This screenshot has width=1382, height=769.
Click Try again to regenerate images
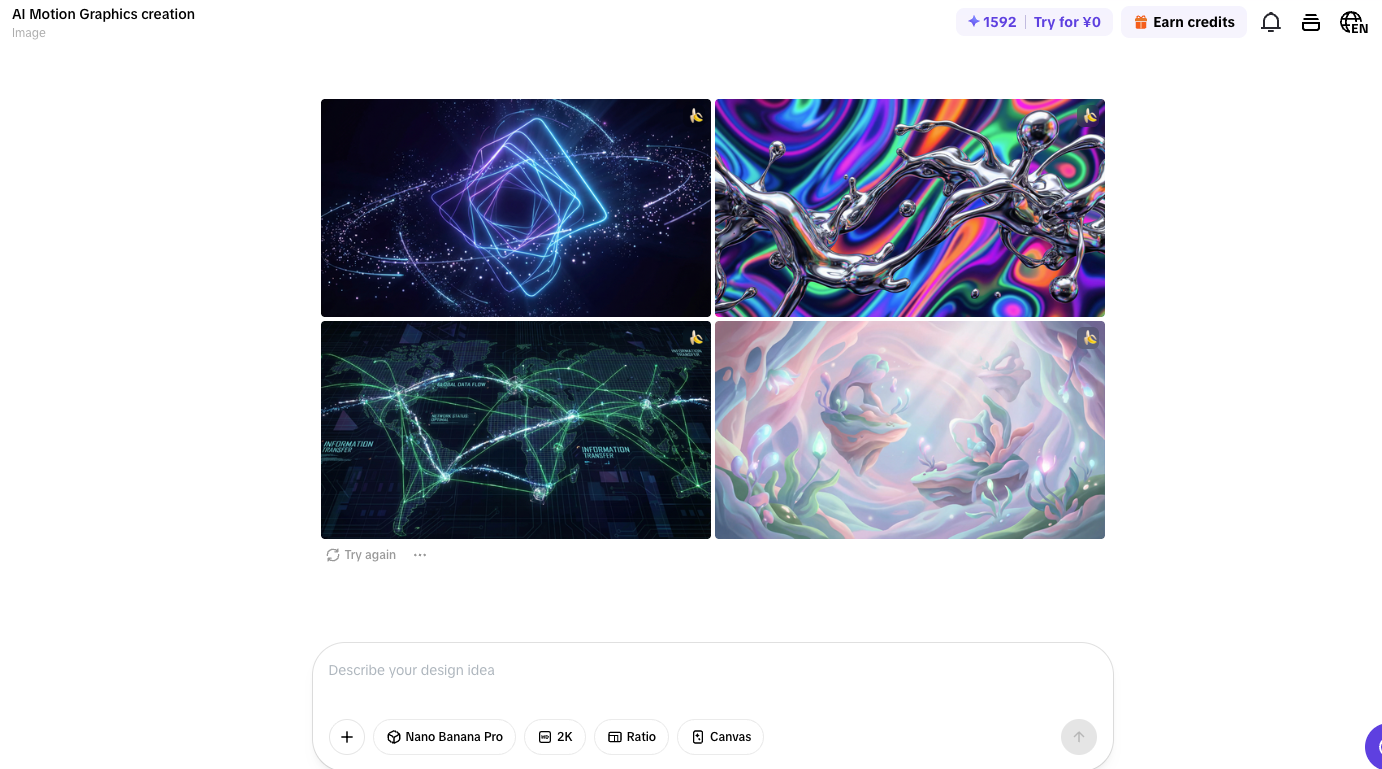point(361,555)
